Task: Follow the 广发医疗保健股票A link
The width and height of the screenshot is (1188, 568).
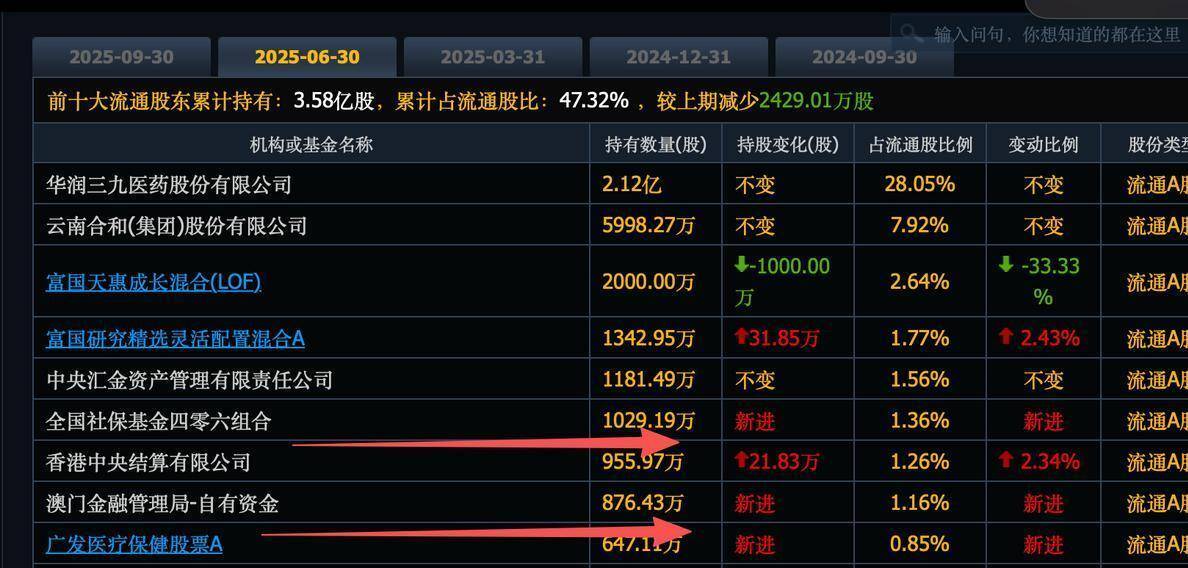Action: tap(134, 544)
